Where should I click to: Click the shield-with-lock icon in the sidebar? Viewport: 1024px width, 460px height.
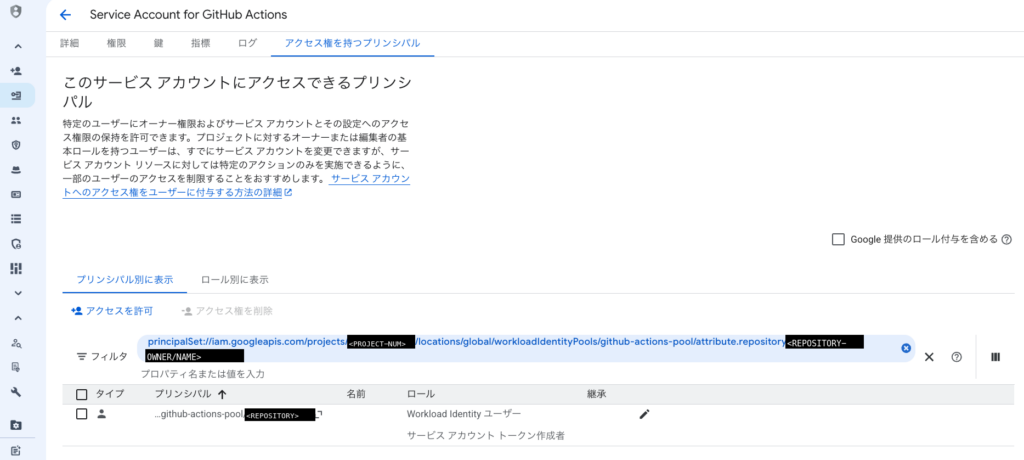pyautogui.click(x=17, y=244)
